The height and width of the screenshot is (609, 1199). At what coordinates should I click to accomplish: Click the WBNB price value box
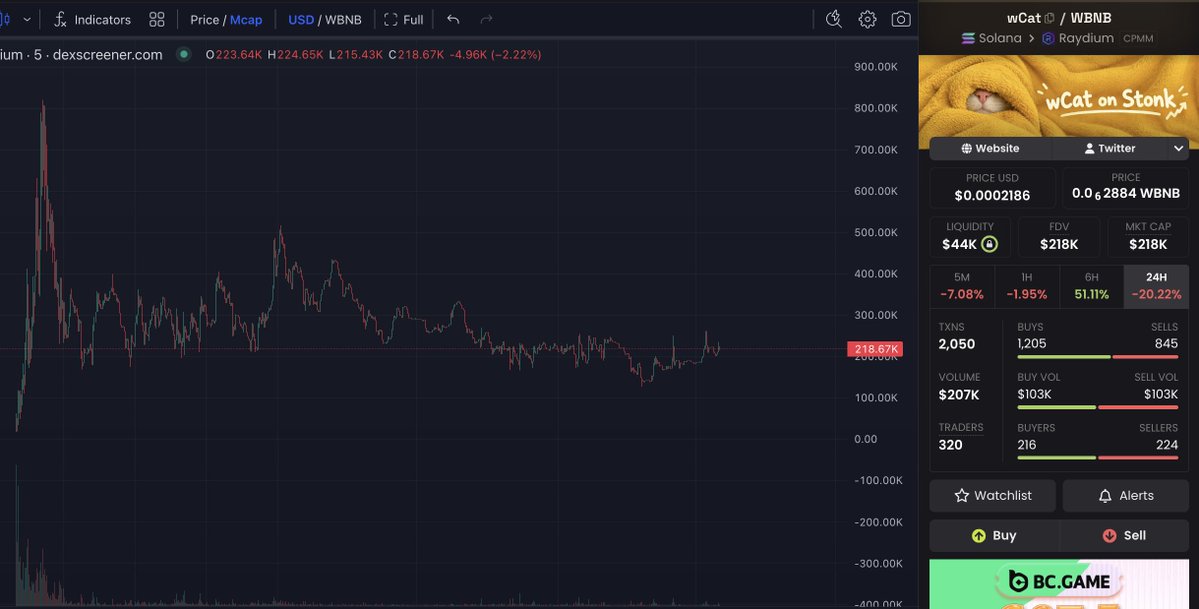(x=1126, y=187)
